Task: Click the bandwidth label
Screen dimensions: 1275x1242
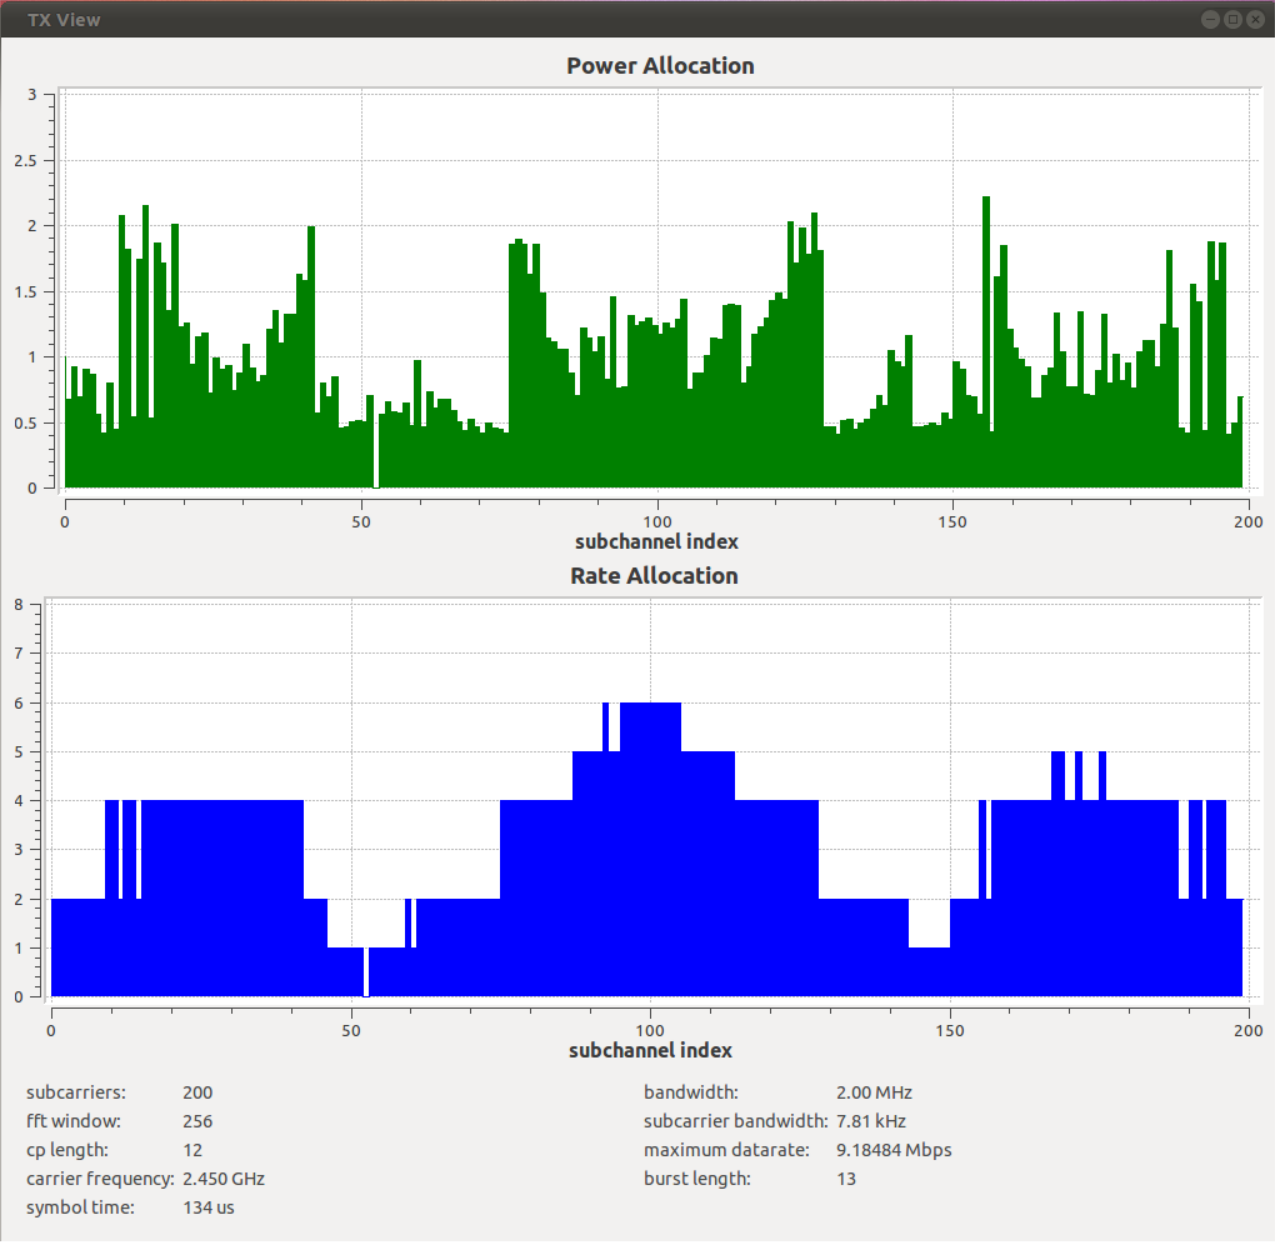Action: click(691, 1092)
